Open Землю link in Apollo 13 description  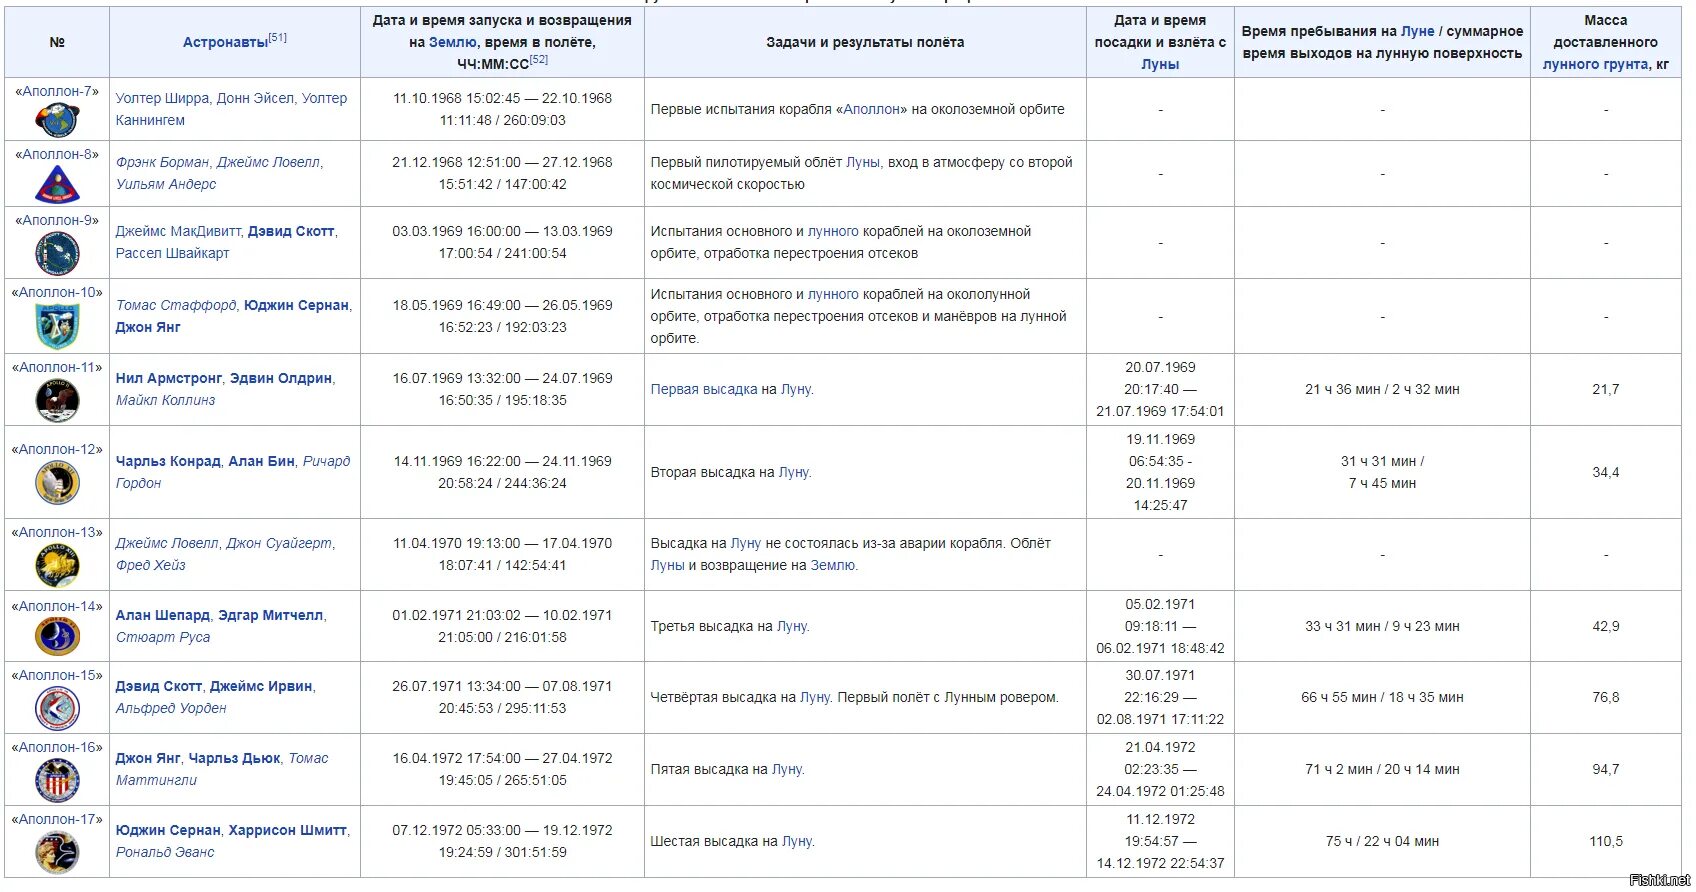tap(832, 565)
